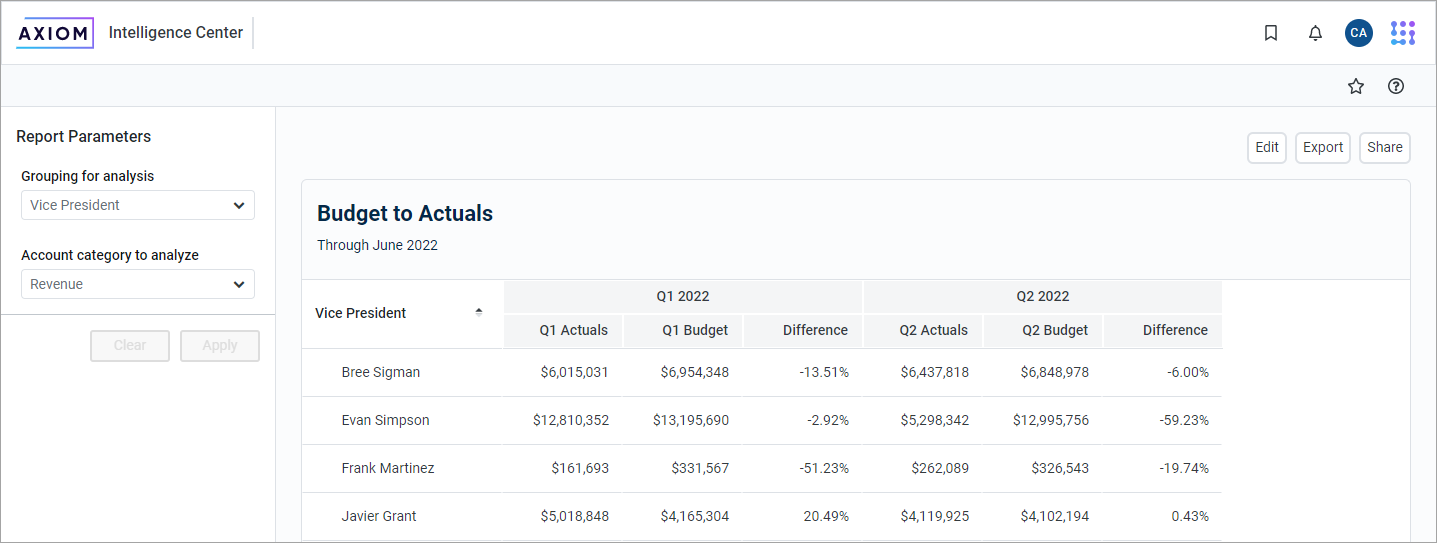Open the help question mark icon
Viewport: 1437px width, 543px height.
click(1396, 86)
